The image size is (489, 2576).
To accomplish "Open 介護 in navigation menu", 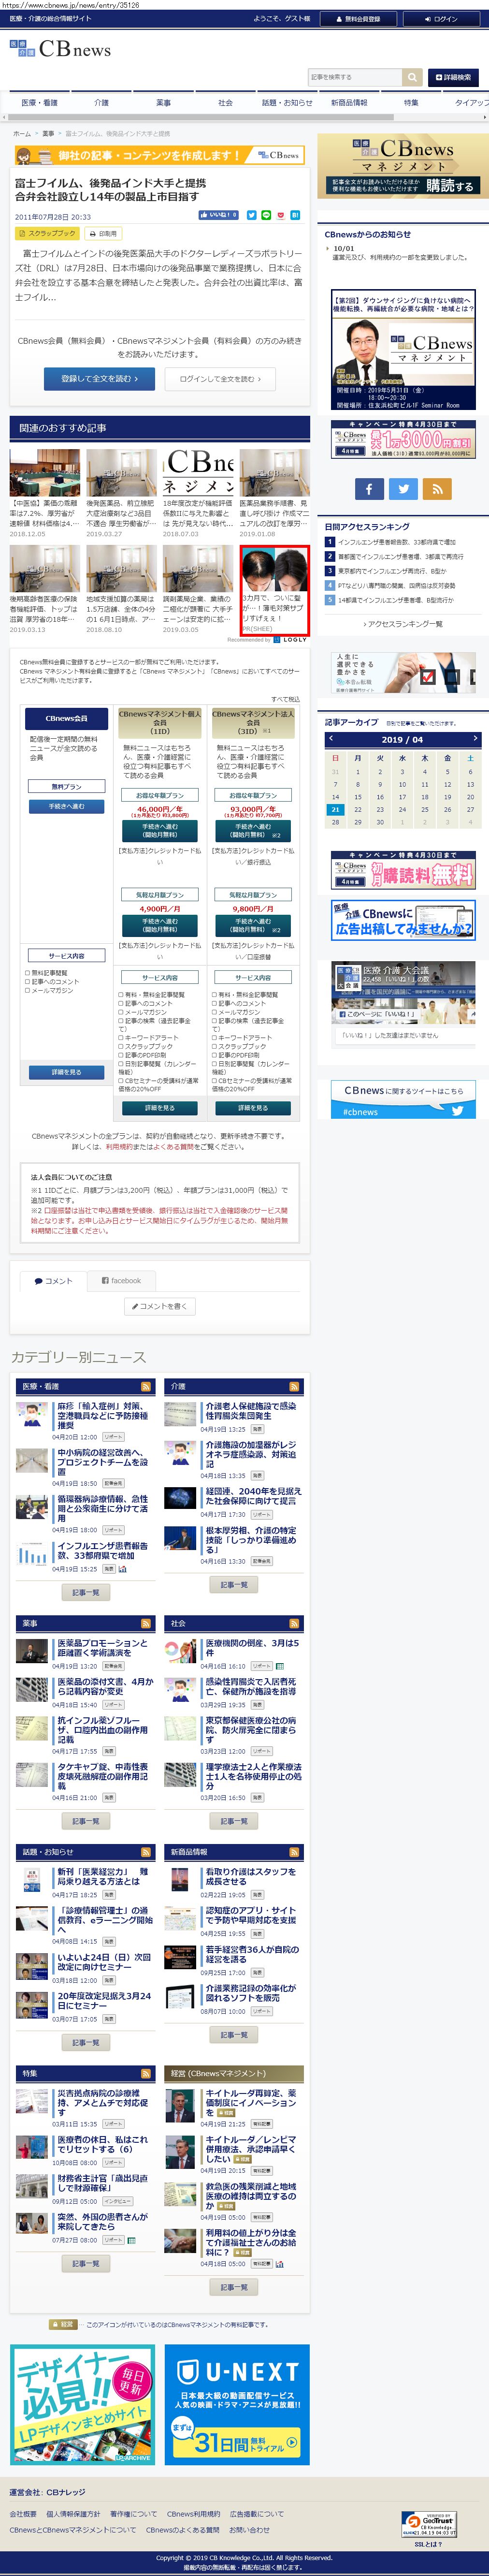I will tap(101, 103).
